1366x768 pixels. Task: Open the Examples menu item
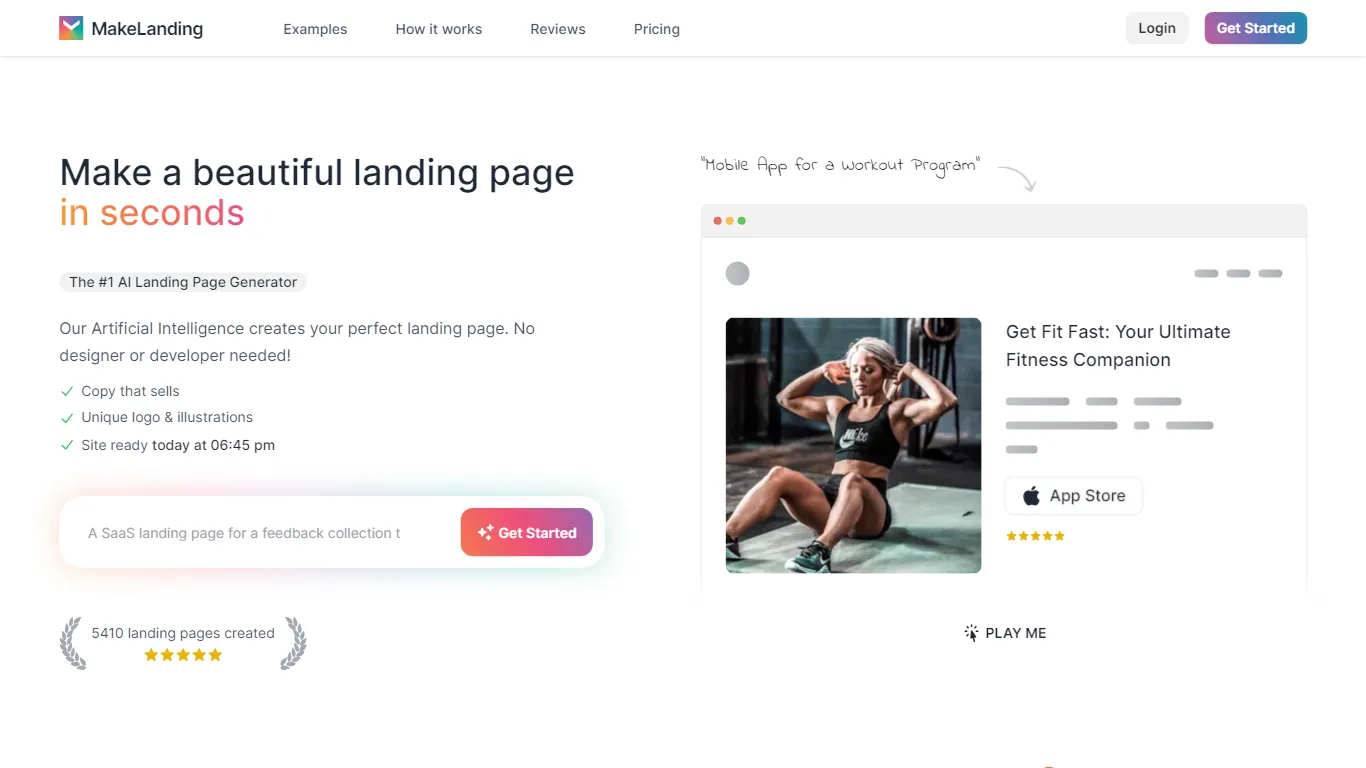pyautogui.click(x=315, y=29)
